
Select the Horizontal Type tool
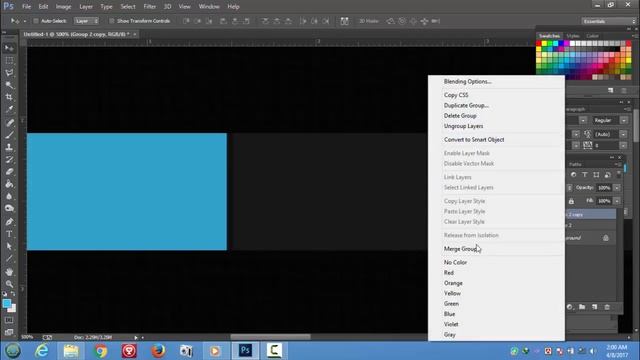[9, 234]
